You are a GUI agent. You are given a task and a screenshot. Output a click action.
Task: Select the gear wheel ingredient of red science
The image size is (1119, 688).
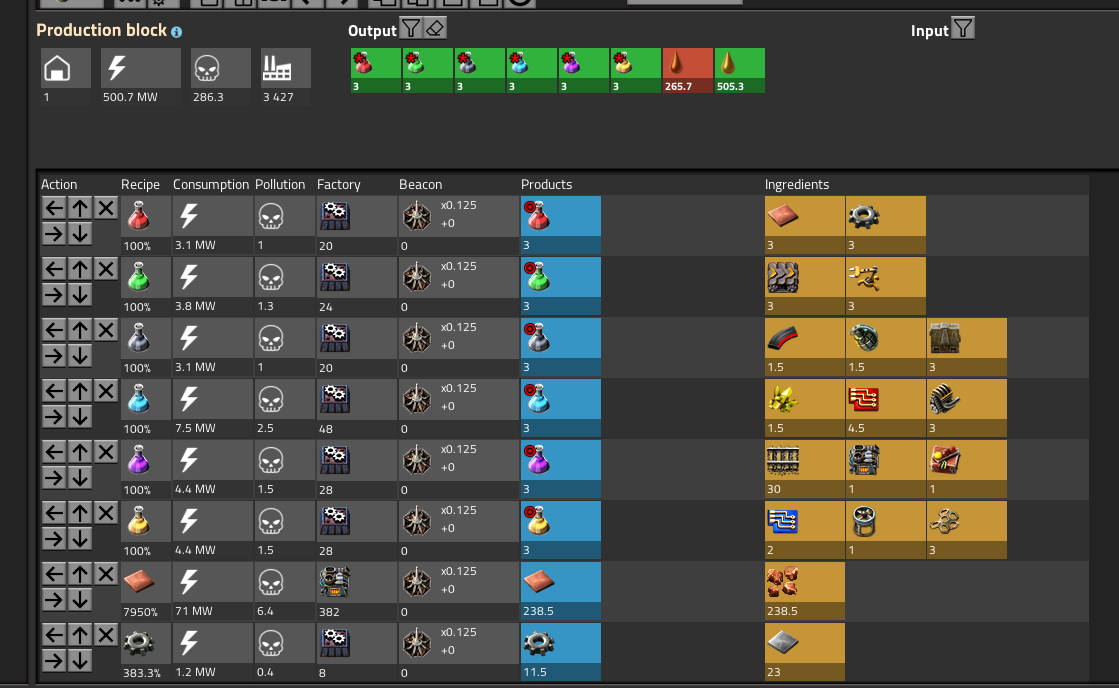886,225
